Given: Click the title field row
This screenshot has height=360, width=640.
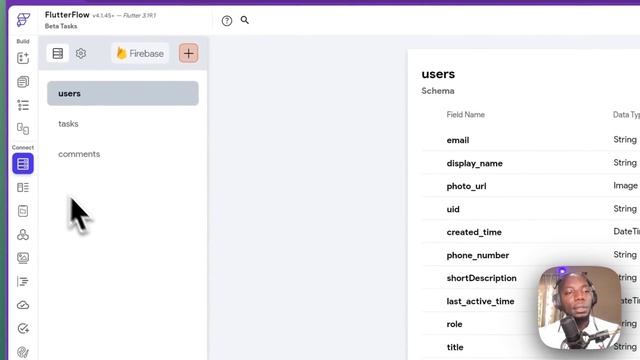Looking at the screenshot, I should 531,347.
